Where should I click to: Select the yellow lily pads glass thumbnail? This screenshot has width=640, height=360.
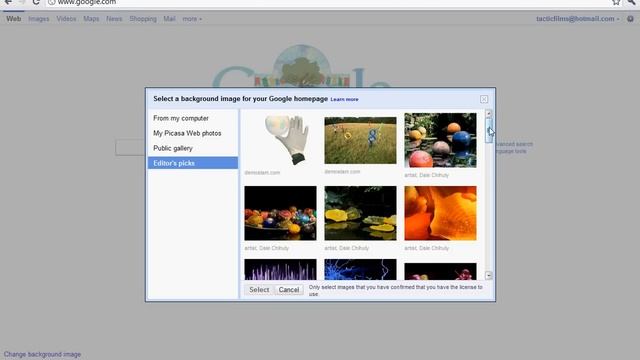pos(360,213)
